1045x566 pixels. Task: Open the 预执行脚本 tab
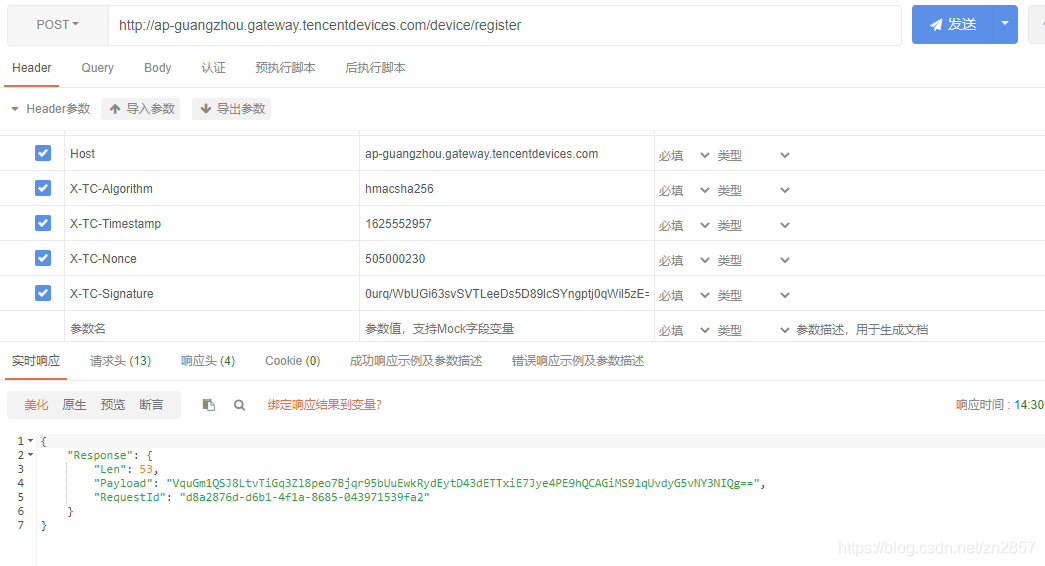pyautogui.click(x=285, y=68)
